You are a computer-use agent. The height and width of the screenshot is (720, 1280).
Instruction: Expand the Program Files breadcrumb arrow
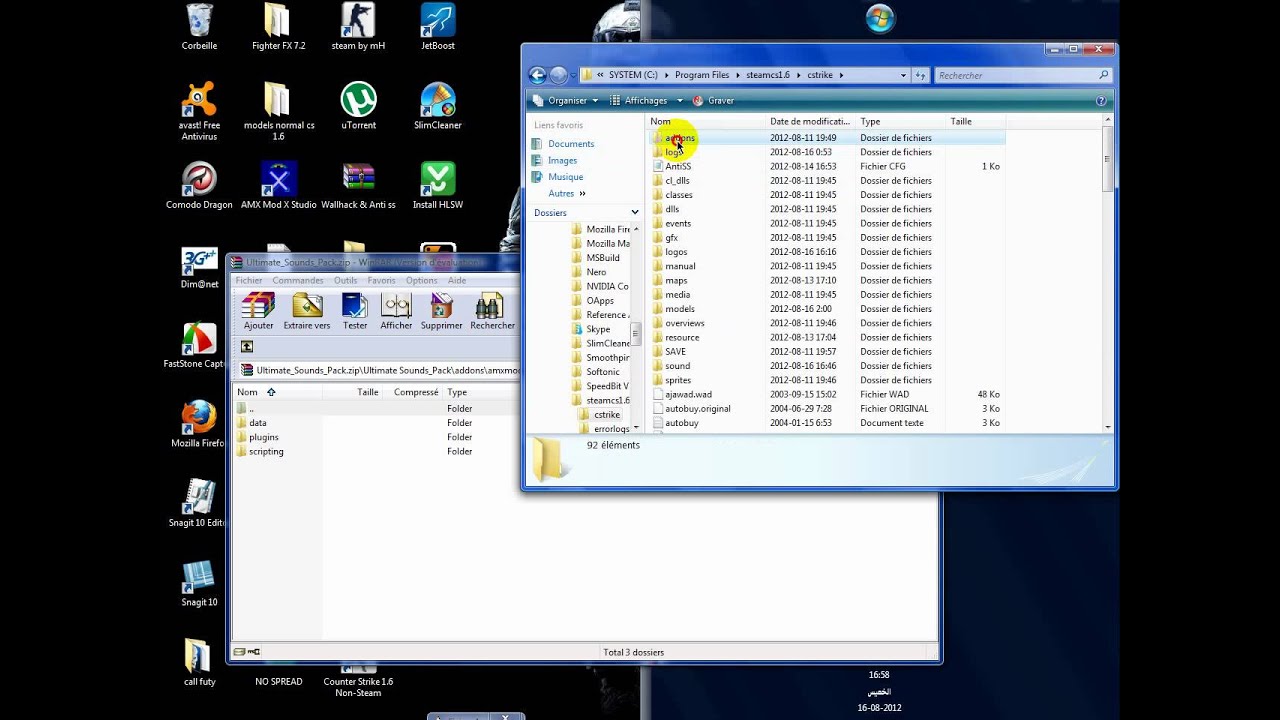pyautogui.click(x=737, y=75)
